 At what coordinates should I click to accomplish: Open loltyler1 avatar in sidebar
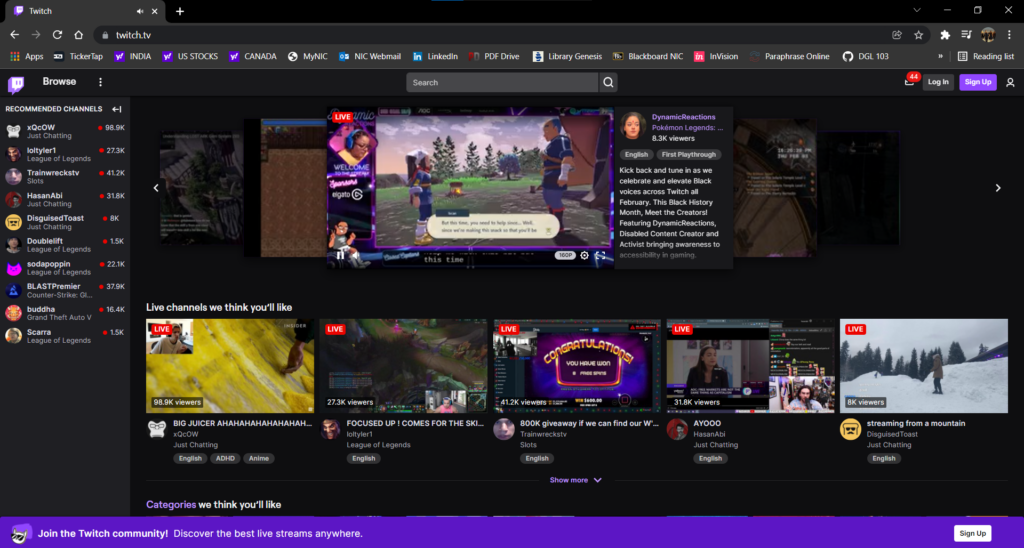(x=14, y=154)
